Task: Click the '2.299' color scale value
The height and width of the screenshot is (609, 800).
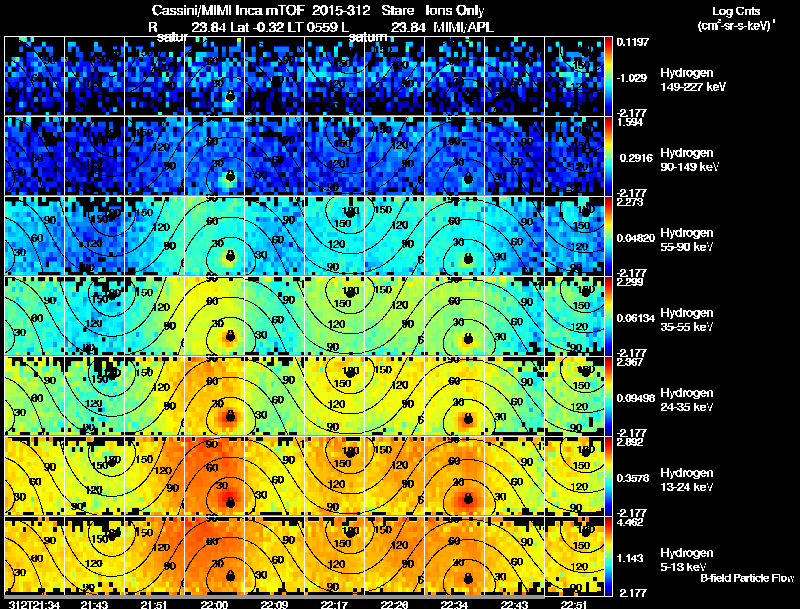Action: [630, 282]
